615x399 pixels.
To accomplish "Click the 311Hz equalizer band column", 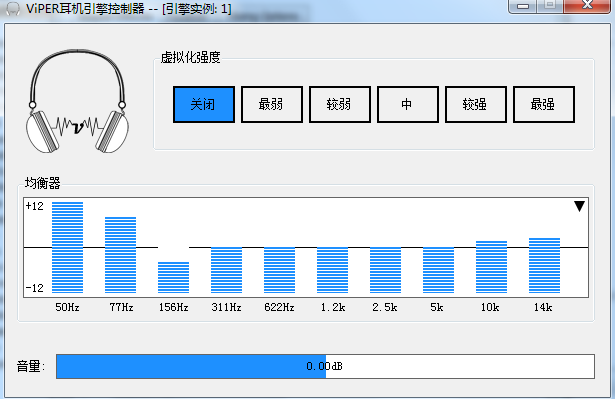I will [226, 270].
